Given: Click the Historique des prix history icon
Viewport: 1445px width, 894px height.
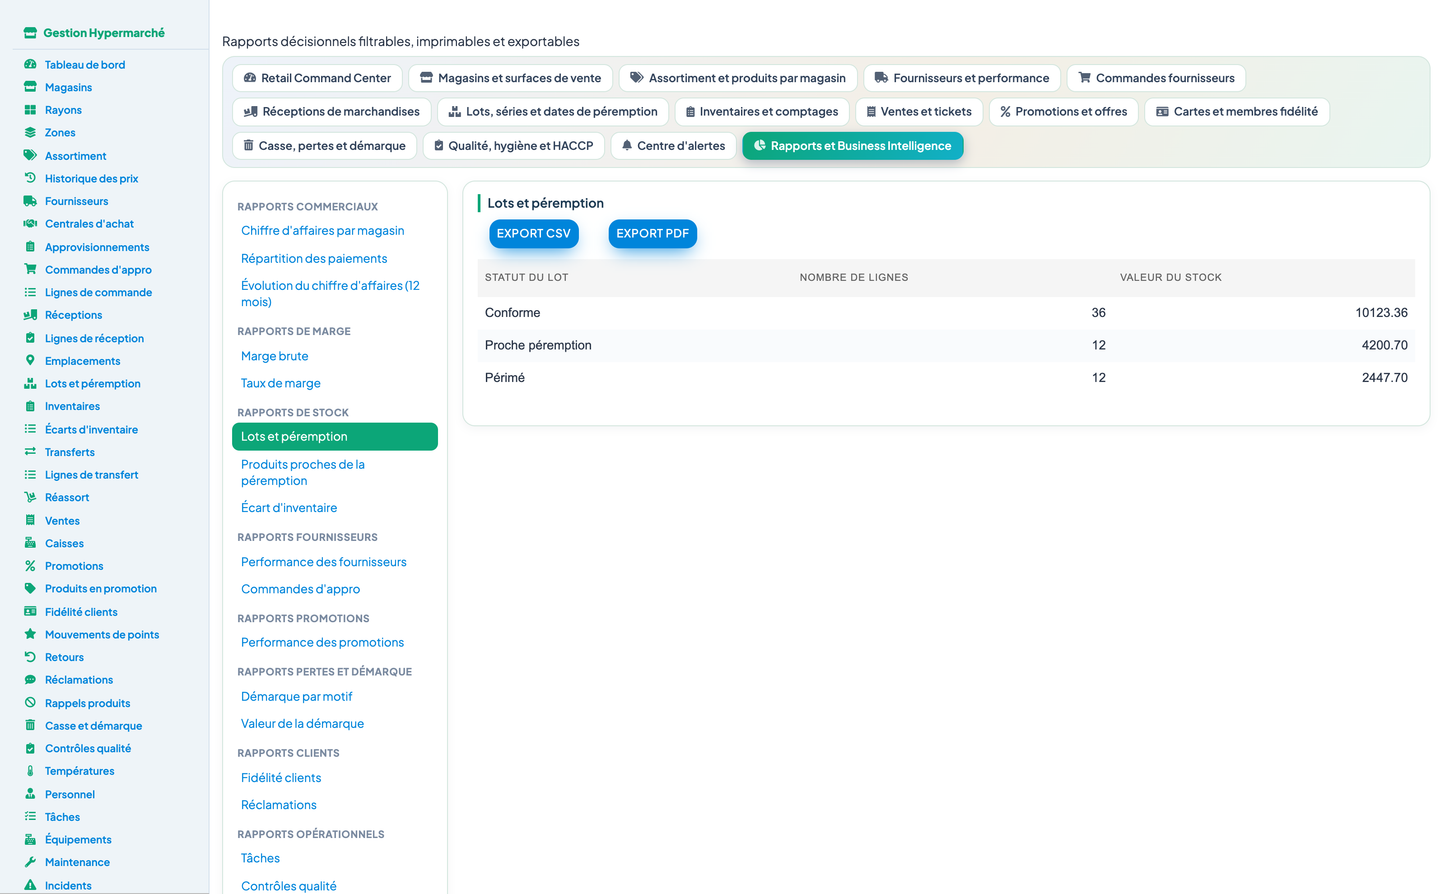Looking at the screenshot, I should click(x=30, y=178).
